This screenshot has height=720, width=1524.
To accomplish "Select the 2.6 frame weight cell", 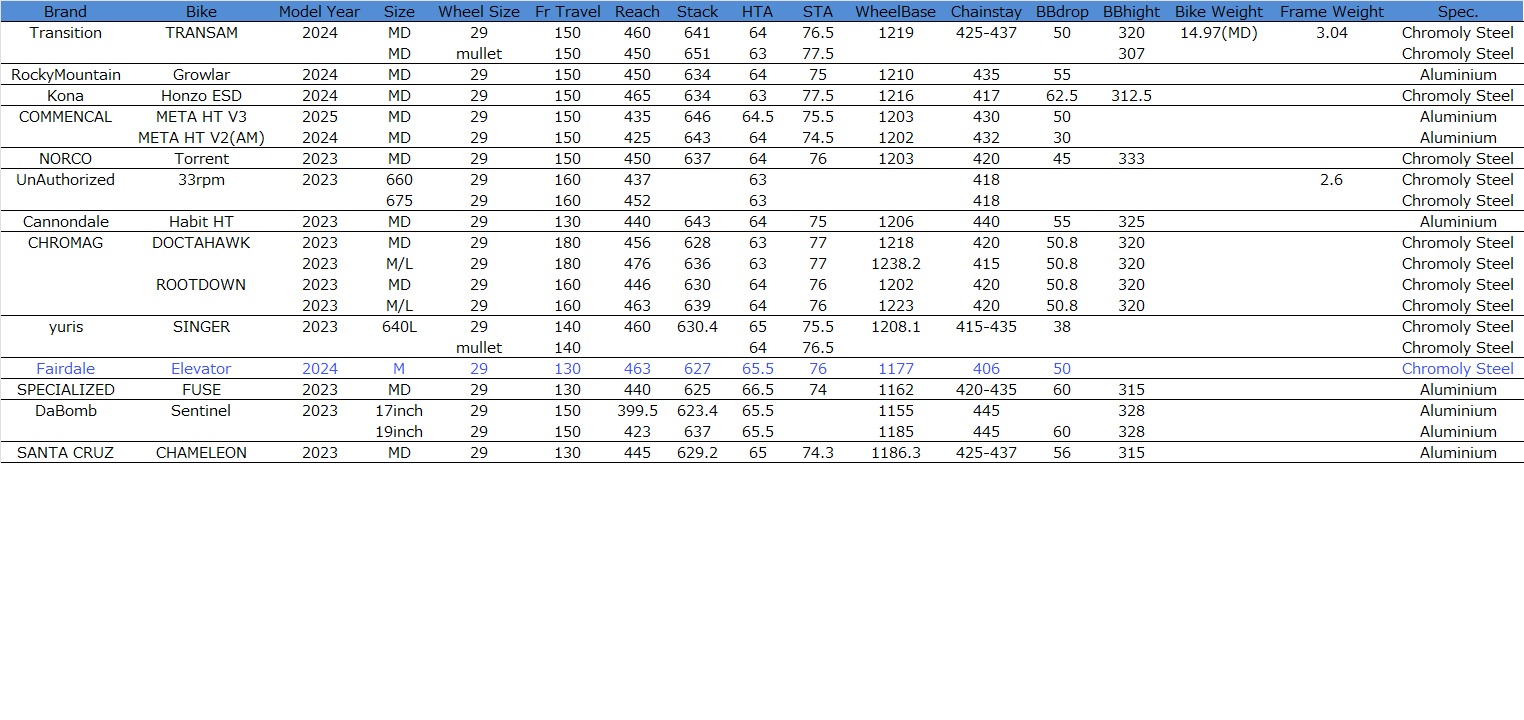I will (1332, 180).
